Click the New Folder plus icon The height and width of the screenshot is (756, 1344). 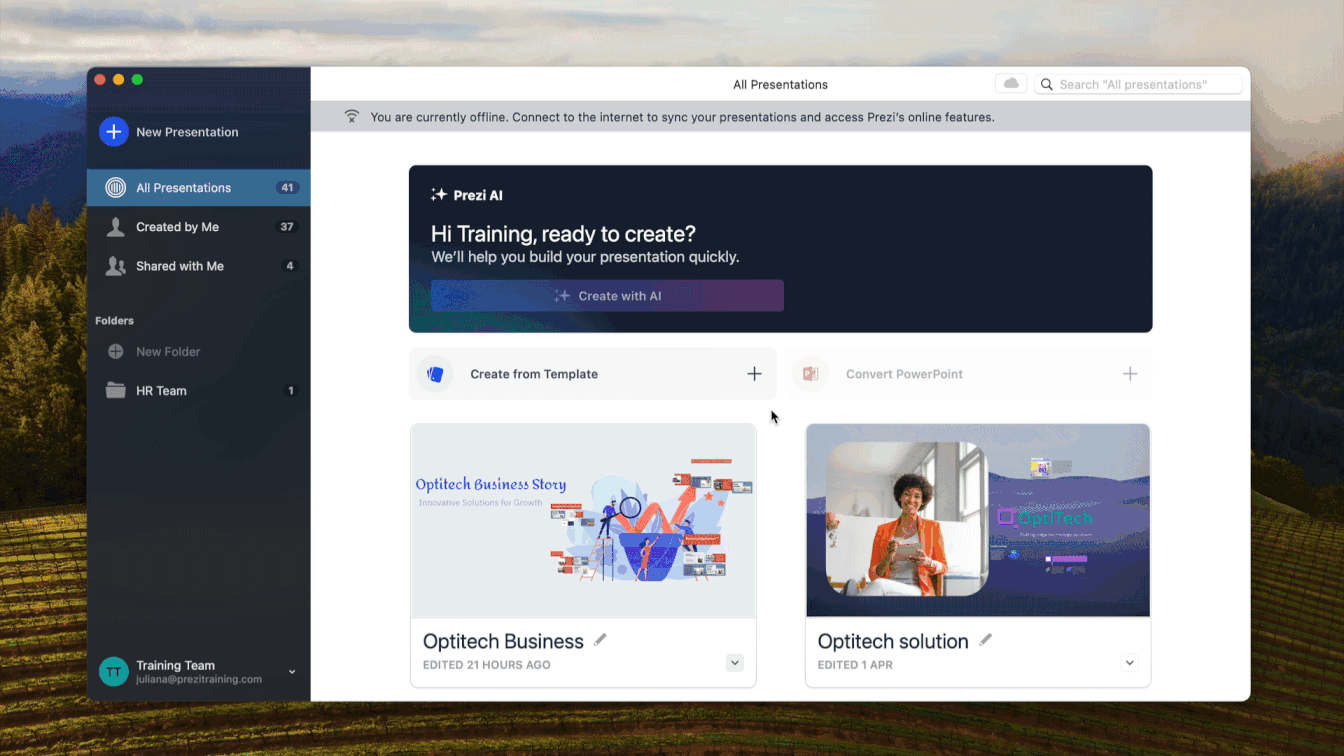[x=116, y=352]
